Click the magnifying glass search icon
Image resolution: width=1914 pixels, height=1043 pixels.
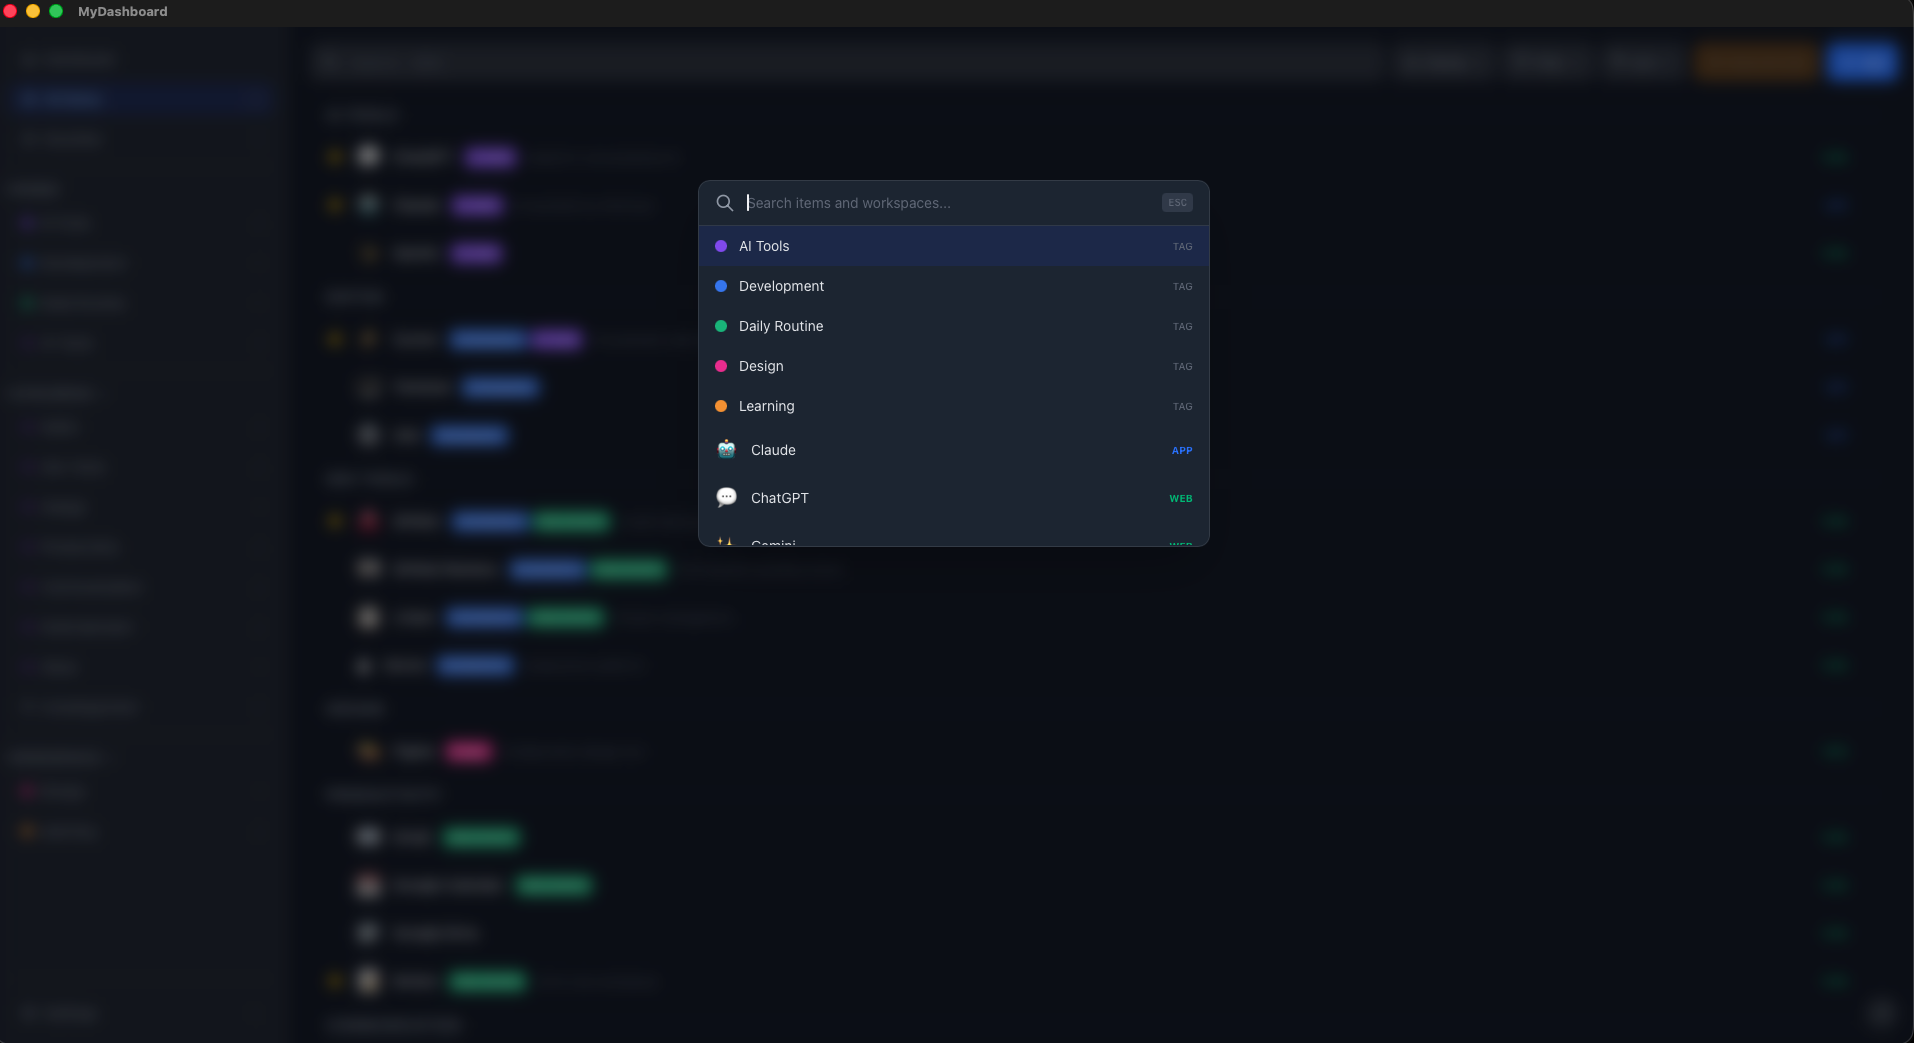(x=724, y=203)
